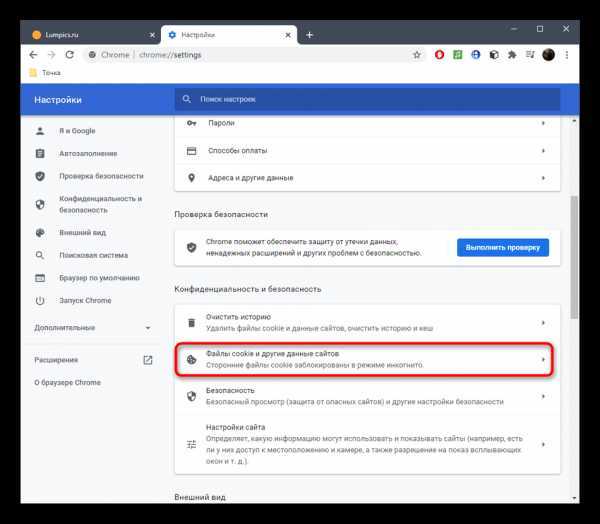Click the forward navigation arrow
The height and width of the screenshot is (524, 600).
pos(52,55)
